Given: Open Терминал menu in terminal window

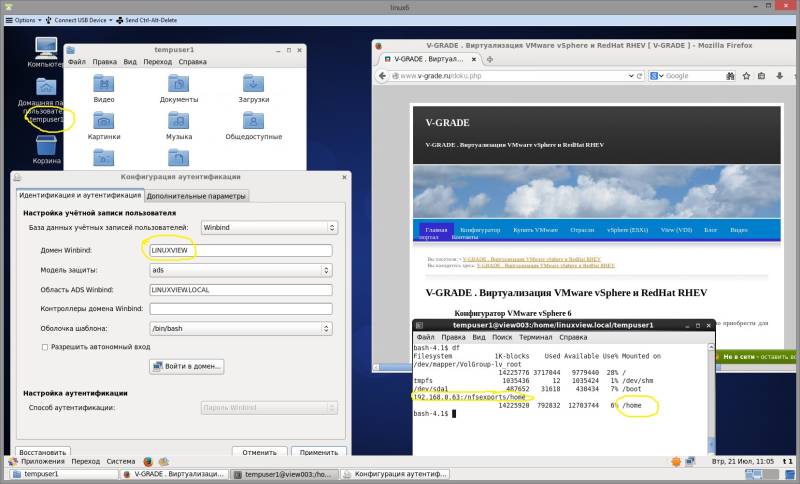Looking at the screenshot, I should [535, 337].
